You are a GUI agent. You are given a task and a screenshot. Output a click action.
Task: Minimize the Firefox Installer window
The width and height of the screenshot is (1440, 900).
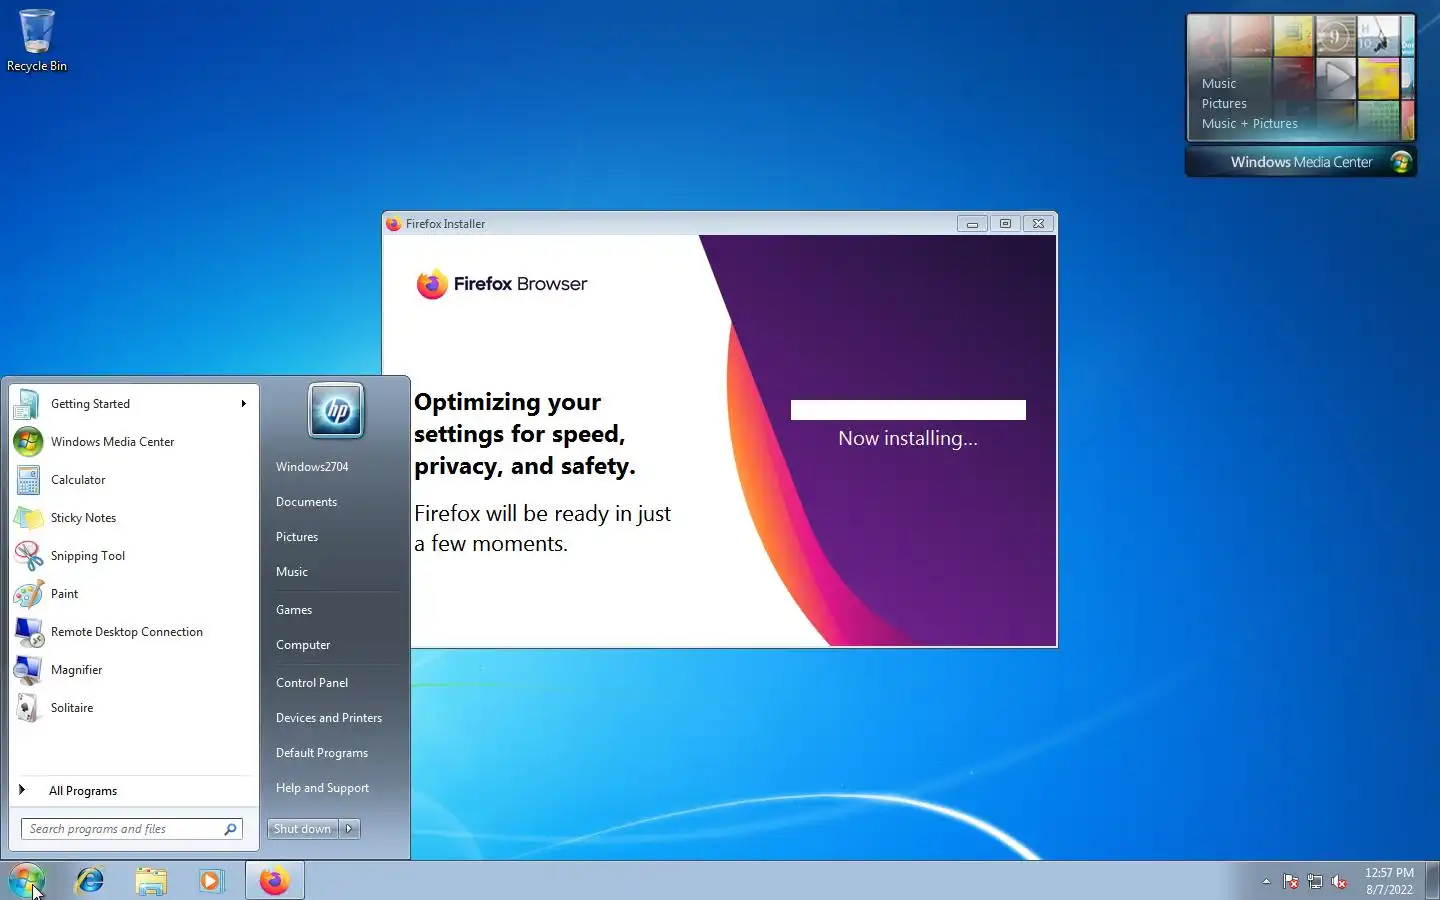(x=972, y=224)
